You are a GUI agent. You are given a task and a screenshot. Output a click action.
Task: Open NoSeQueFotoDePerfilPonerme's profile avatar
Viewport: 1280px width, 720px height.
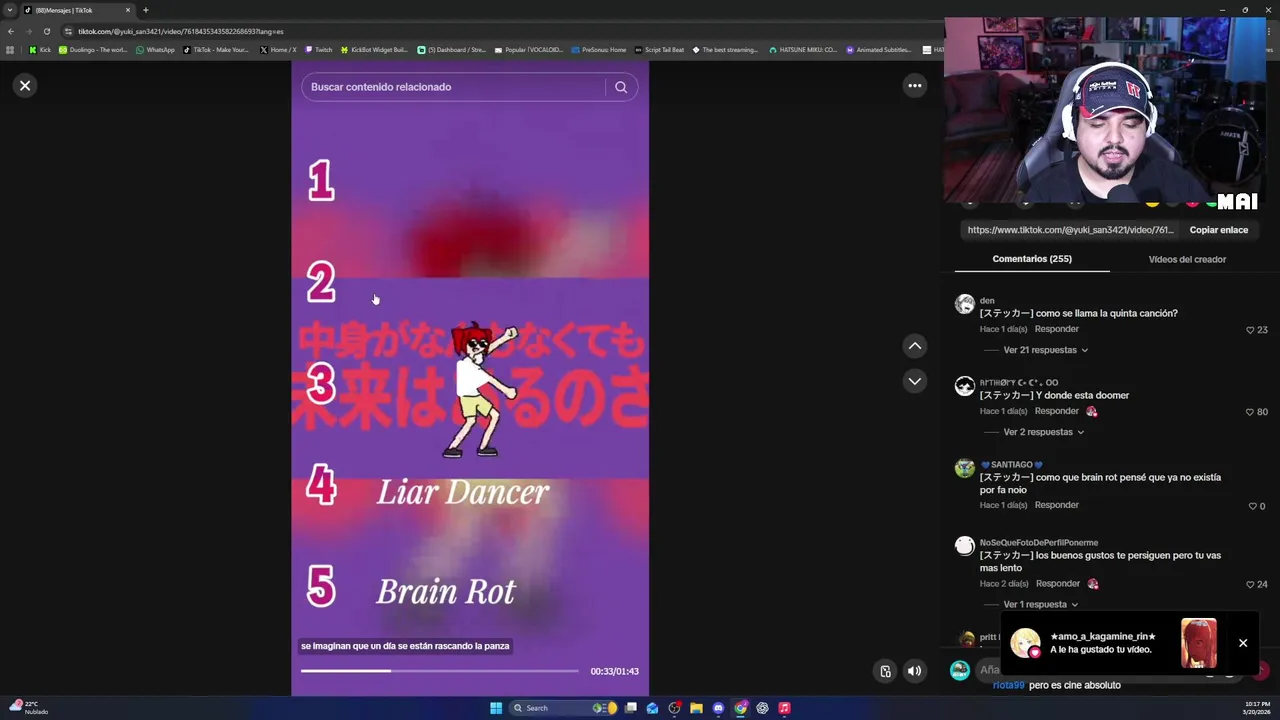(x=964, y=546)
